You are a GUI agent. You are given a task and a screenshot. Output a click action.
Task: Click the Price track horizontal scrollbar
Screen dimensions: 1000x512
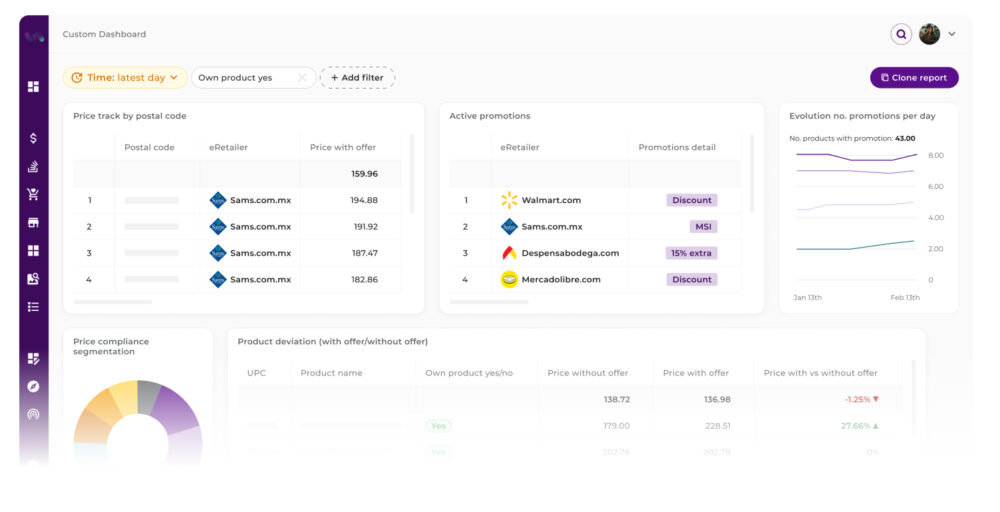point(112,302)
